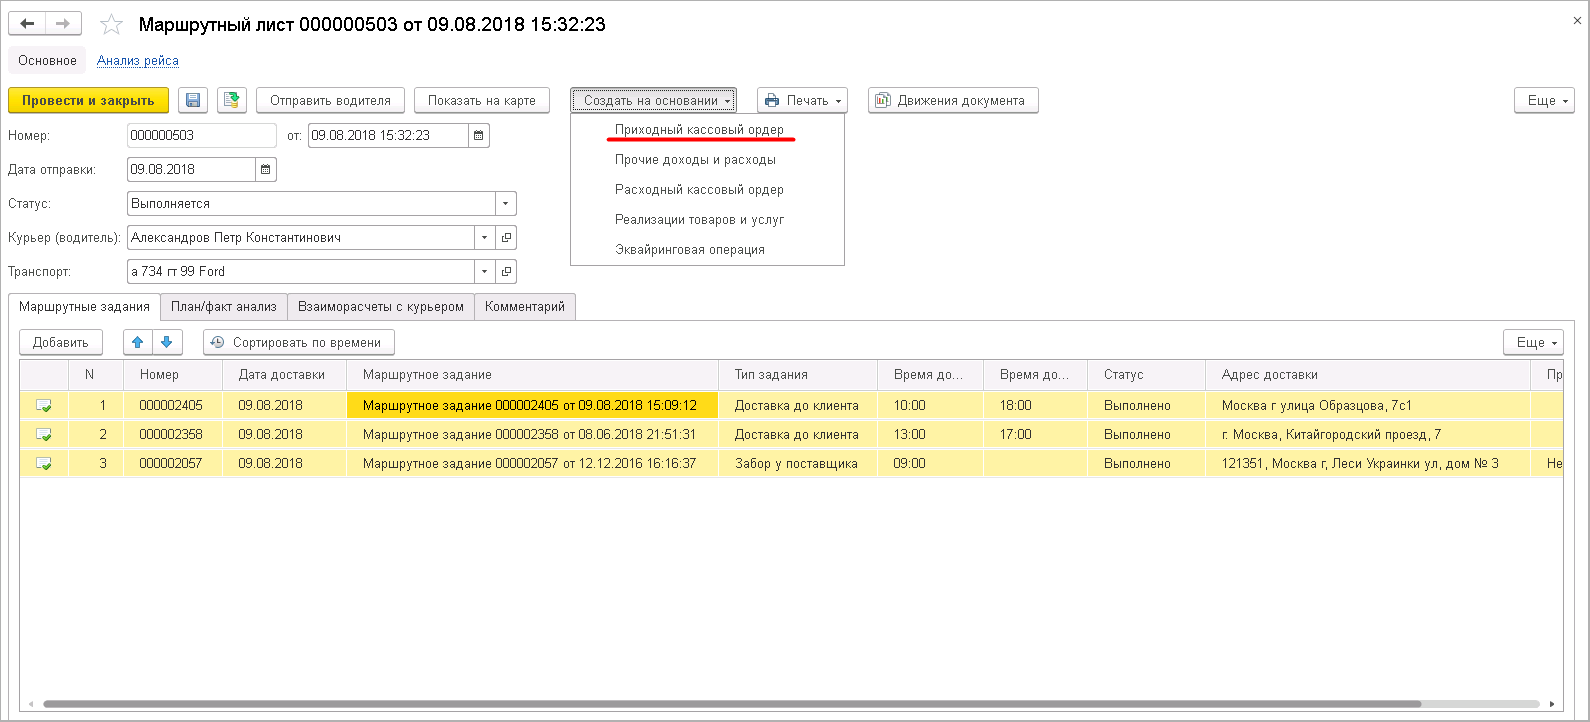Click the document date-time field
This screenshot has height=722, width=1590.
tap(388, 135)
